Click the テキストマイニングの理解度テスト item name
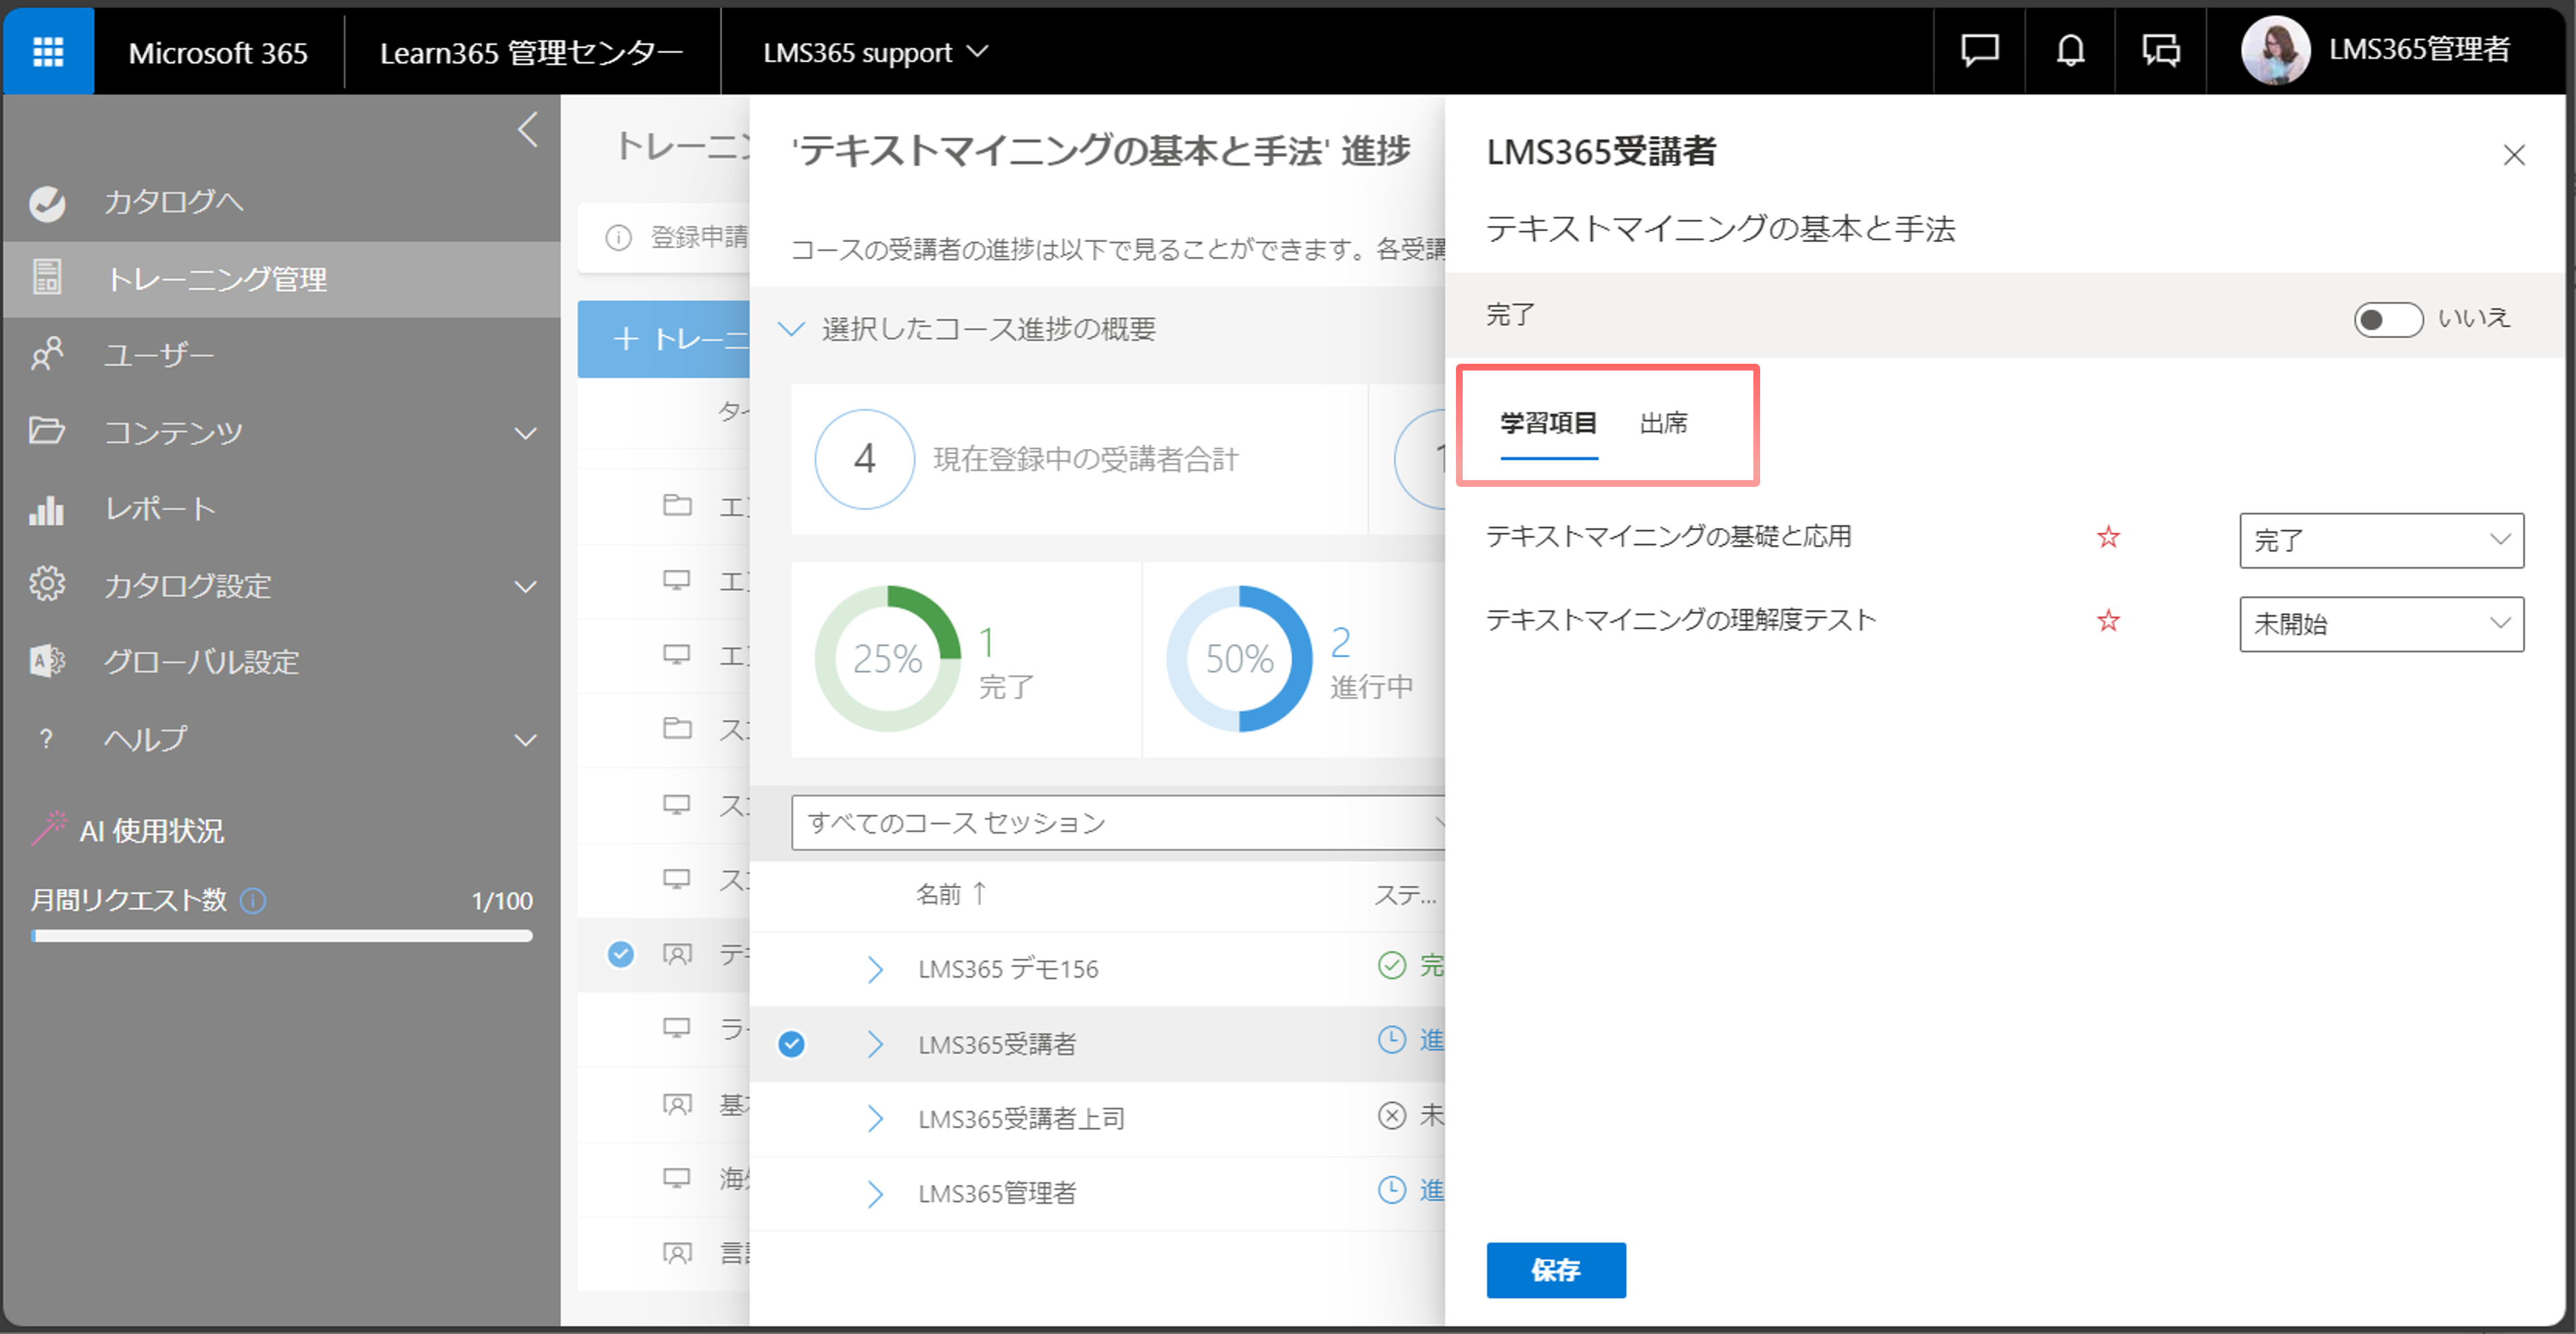The height and width of the screenshot is (1334, 2576). click(1681, 620)
